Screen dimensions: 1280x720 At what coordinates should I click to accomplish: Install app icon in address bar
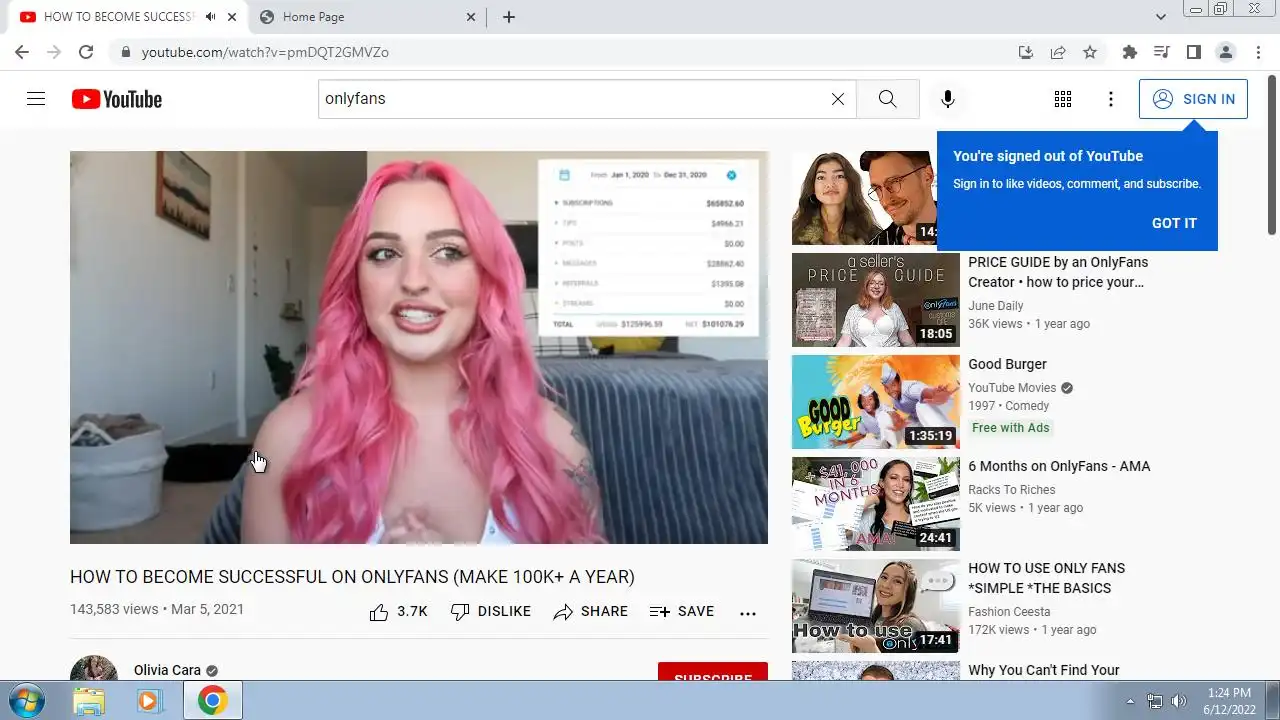pyautogui.click(x=1025, y=52)
